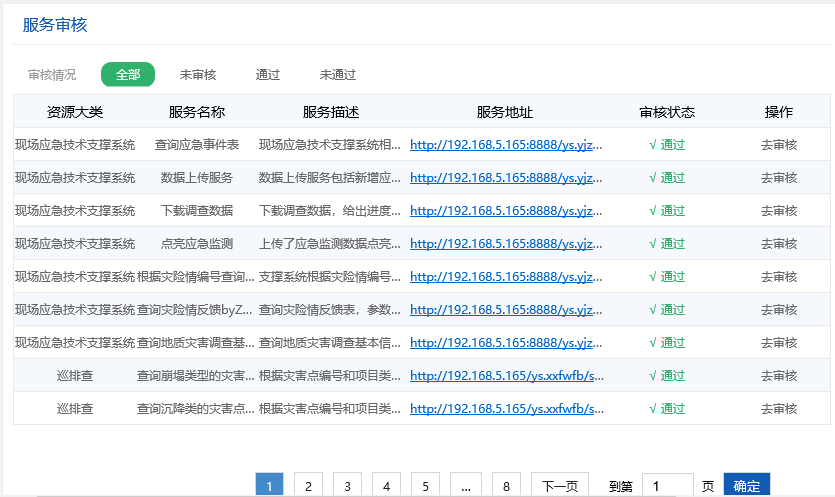Open service URL for 查询崩塌类型 row

pos(506,376)
